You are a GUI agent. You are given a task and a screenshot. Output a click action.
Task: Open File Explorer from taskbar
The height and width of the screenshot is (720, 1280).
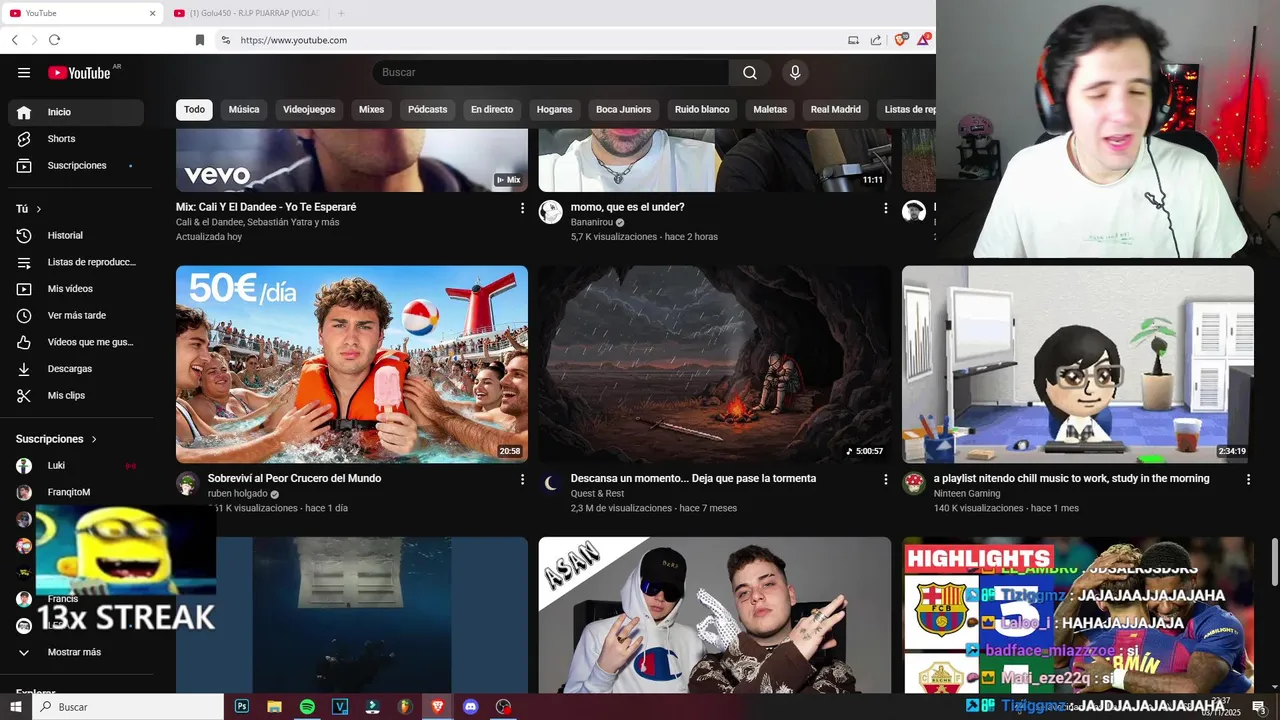[274, 707]
